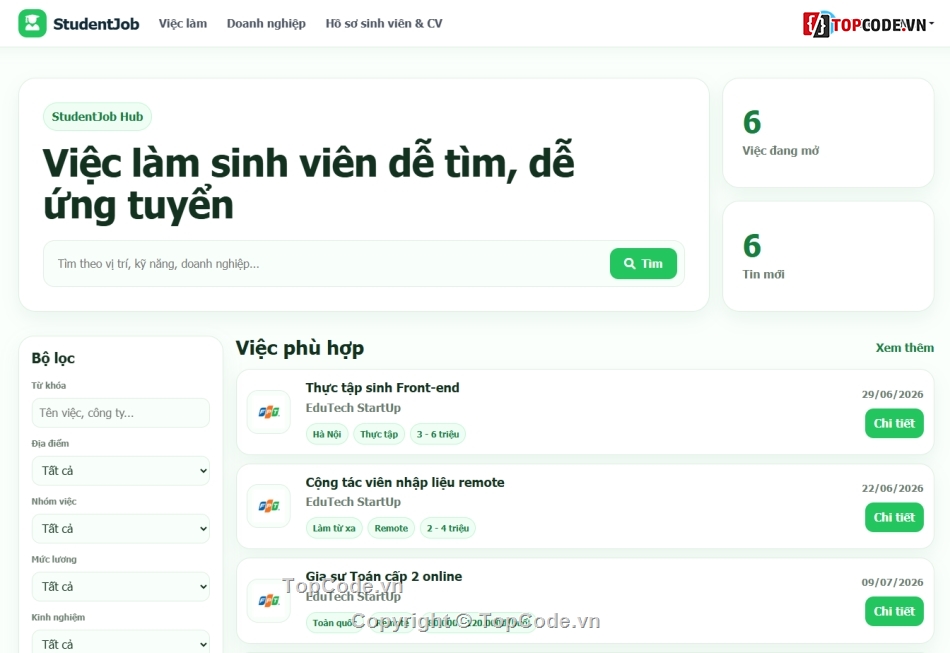
Task: Go to Doanh nghiệp menu item
Action: (266, 24)
